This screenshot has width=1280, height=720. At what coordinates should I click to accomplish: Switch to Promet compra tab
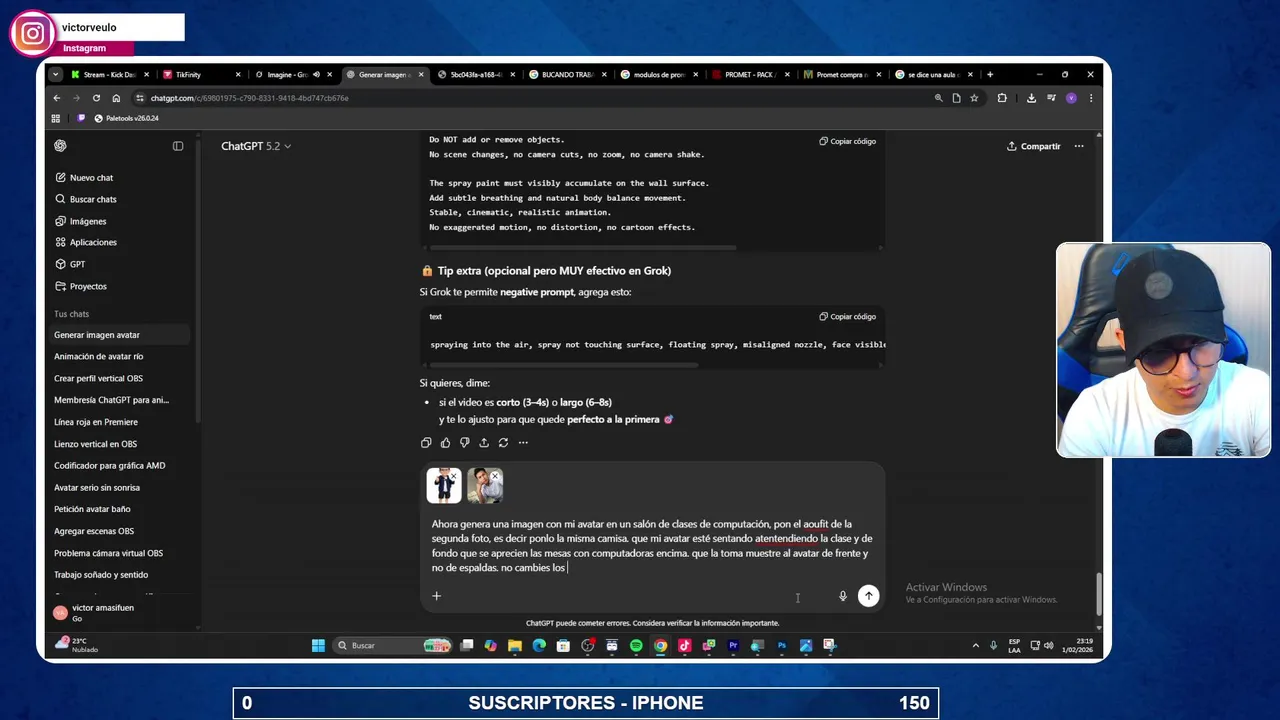coord(841,75)
